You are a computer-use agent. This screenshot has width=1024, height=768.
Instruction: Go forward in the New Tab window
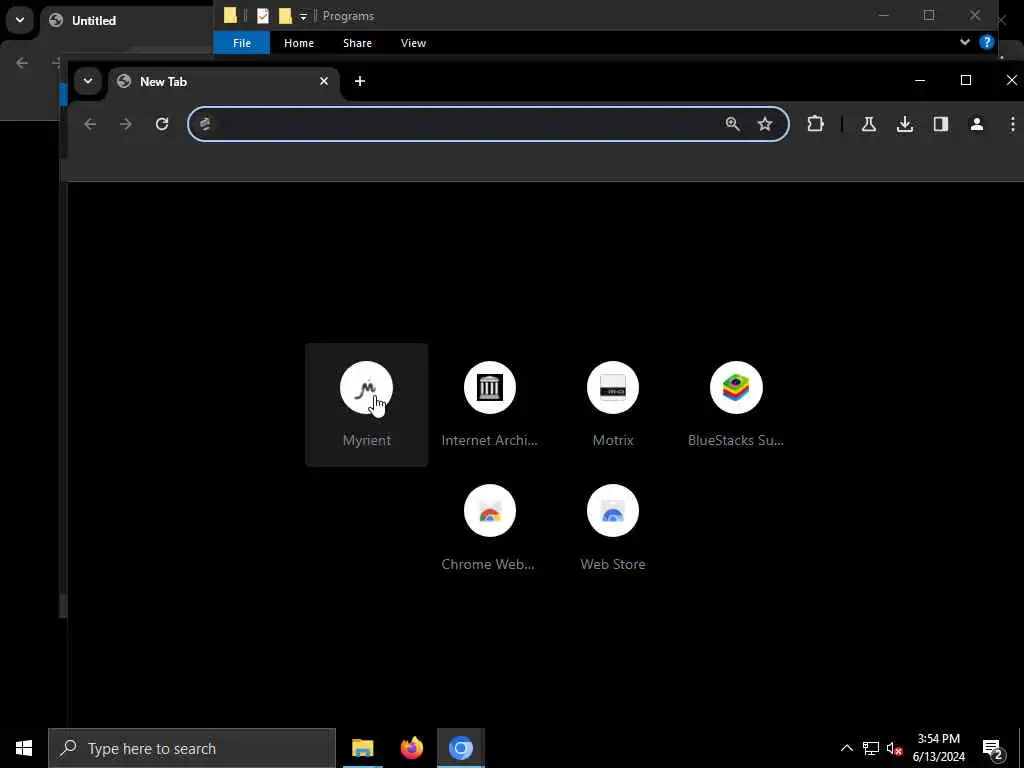(x=126, y=124)
